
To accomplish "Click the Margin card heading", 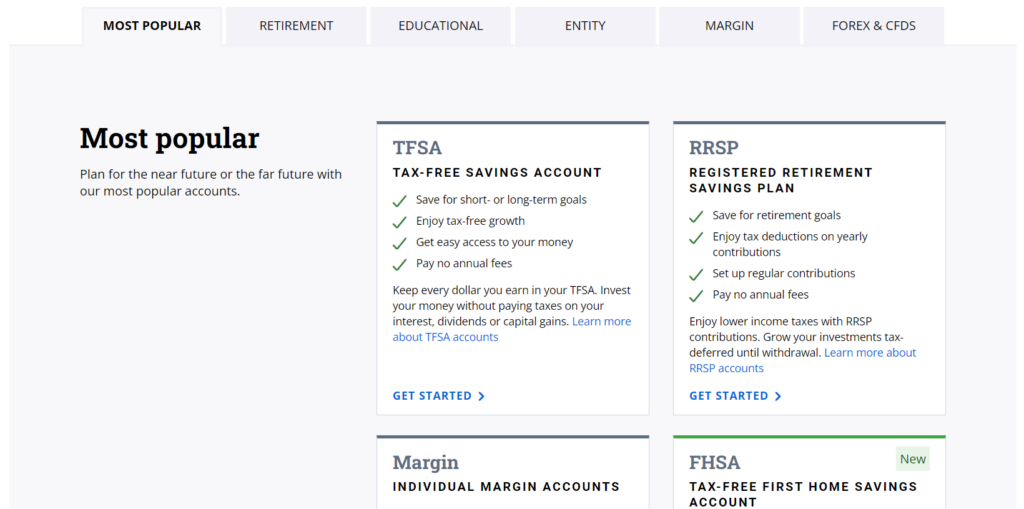I will (x=425, y=463).
